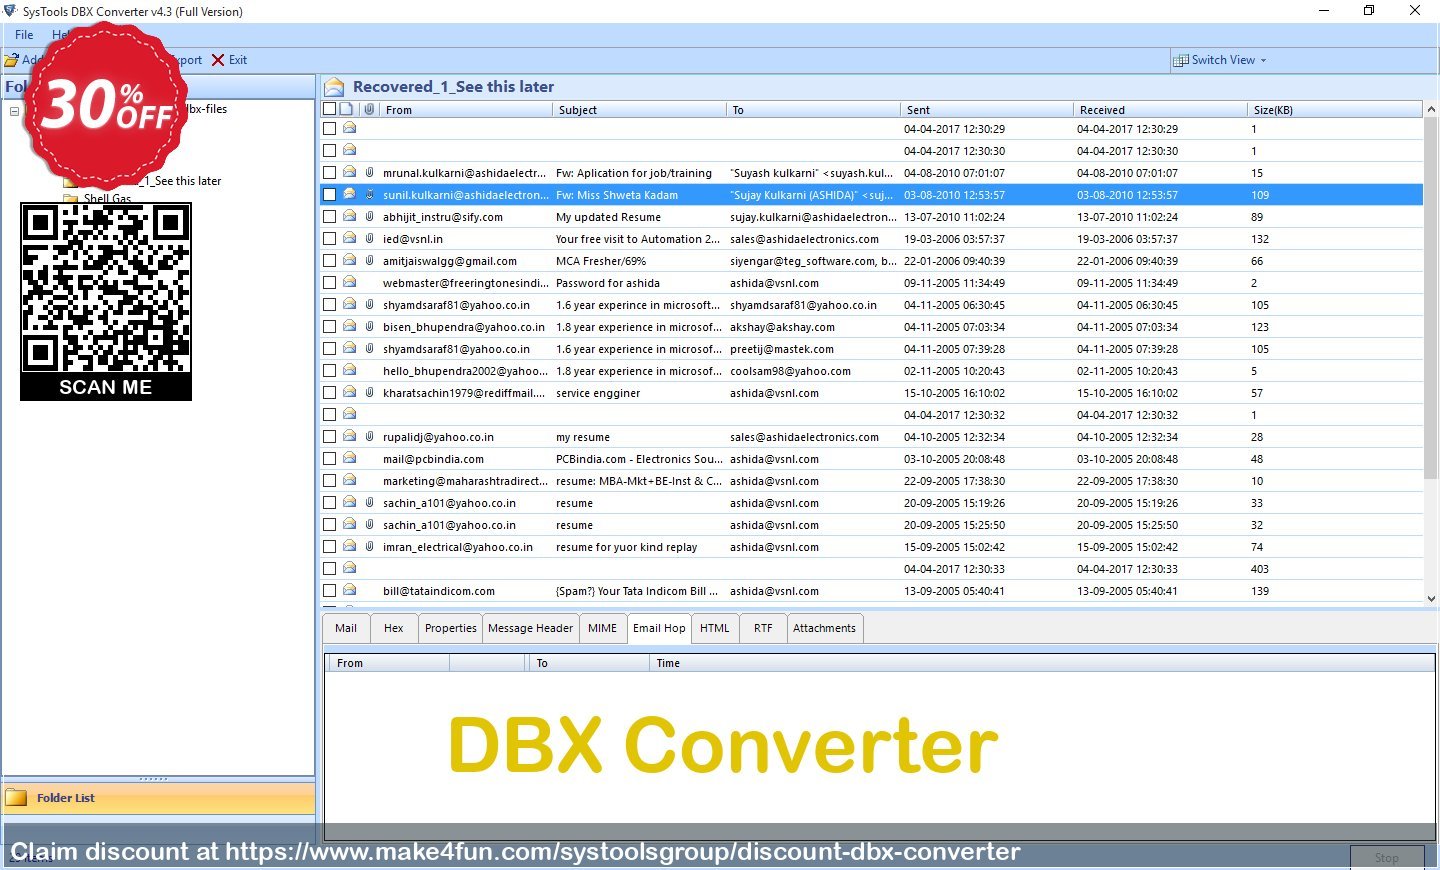Screen dimensions: 1440x870
Task: Check the ied@vsnl.in email checkbox
Action: click(329, 239)
